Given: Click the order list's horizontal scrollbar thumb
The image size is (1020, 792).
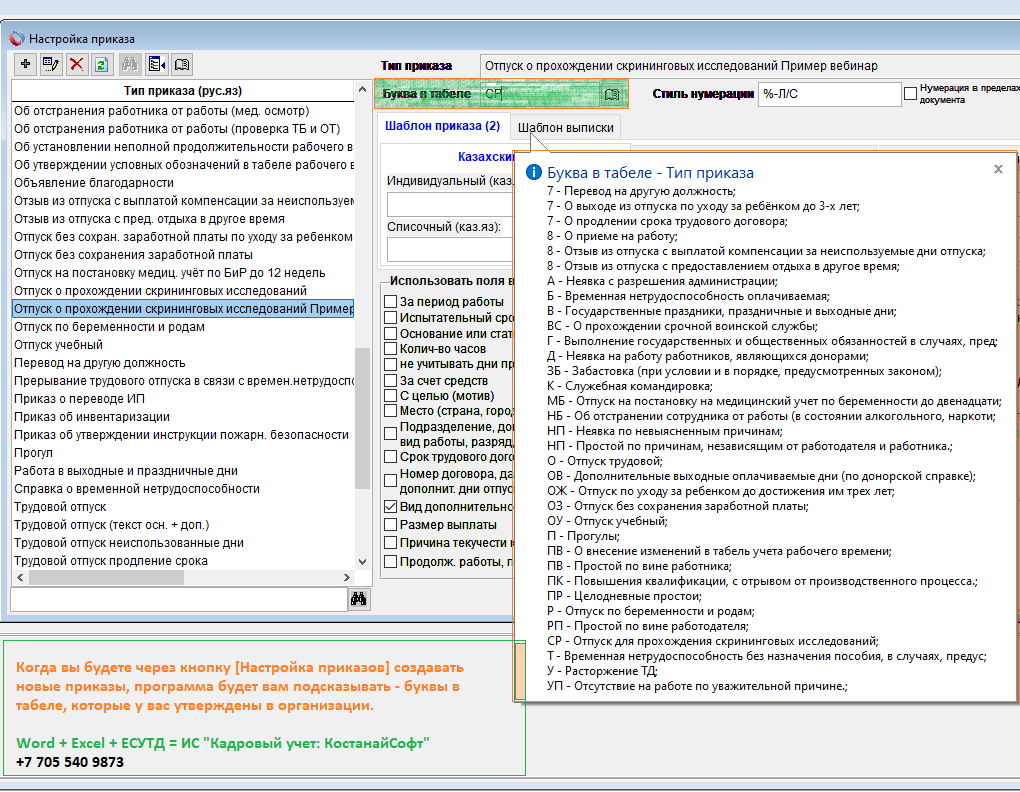Looking at the screenshot, I should (107, 577).
